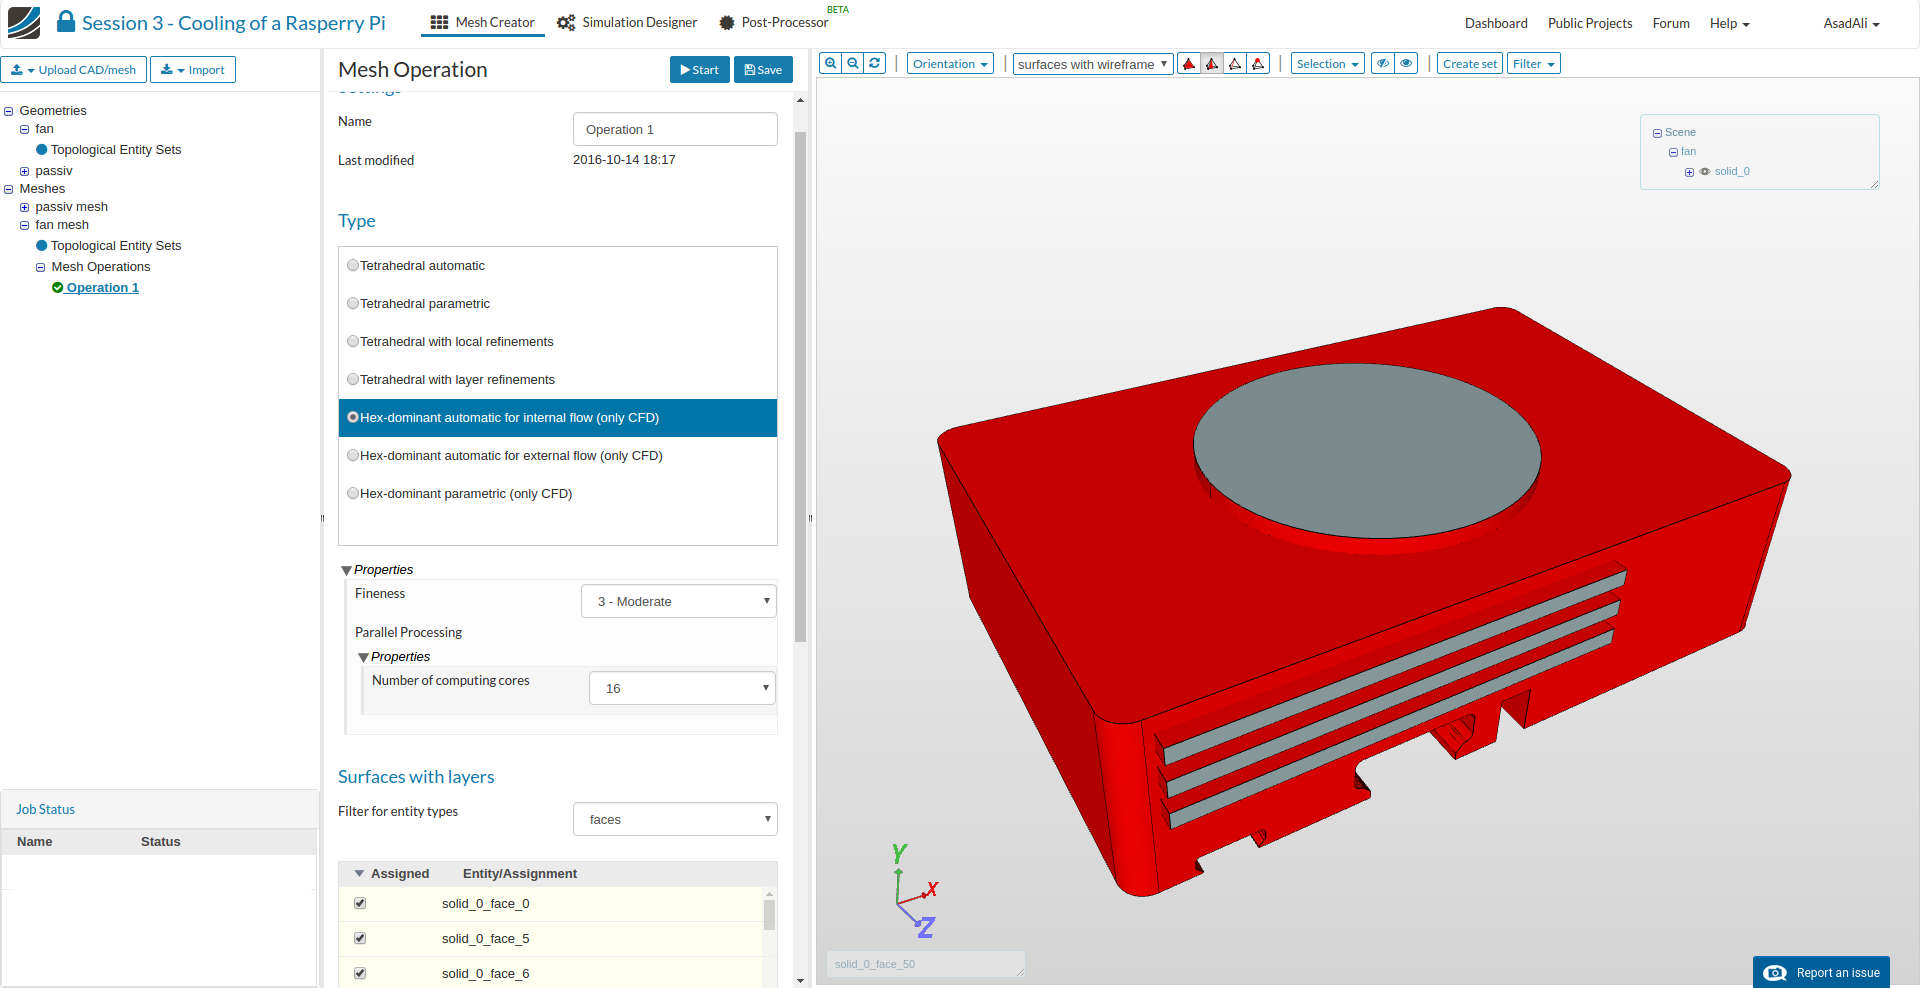Viewport: 1920px width, 988px height.
Task: Expand the passiv geometry tree node
Action: coord(25,171)
